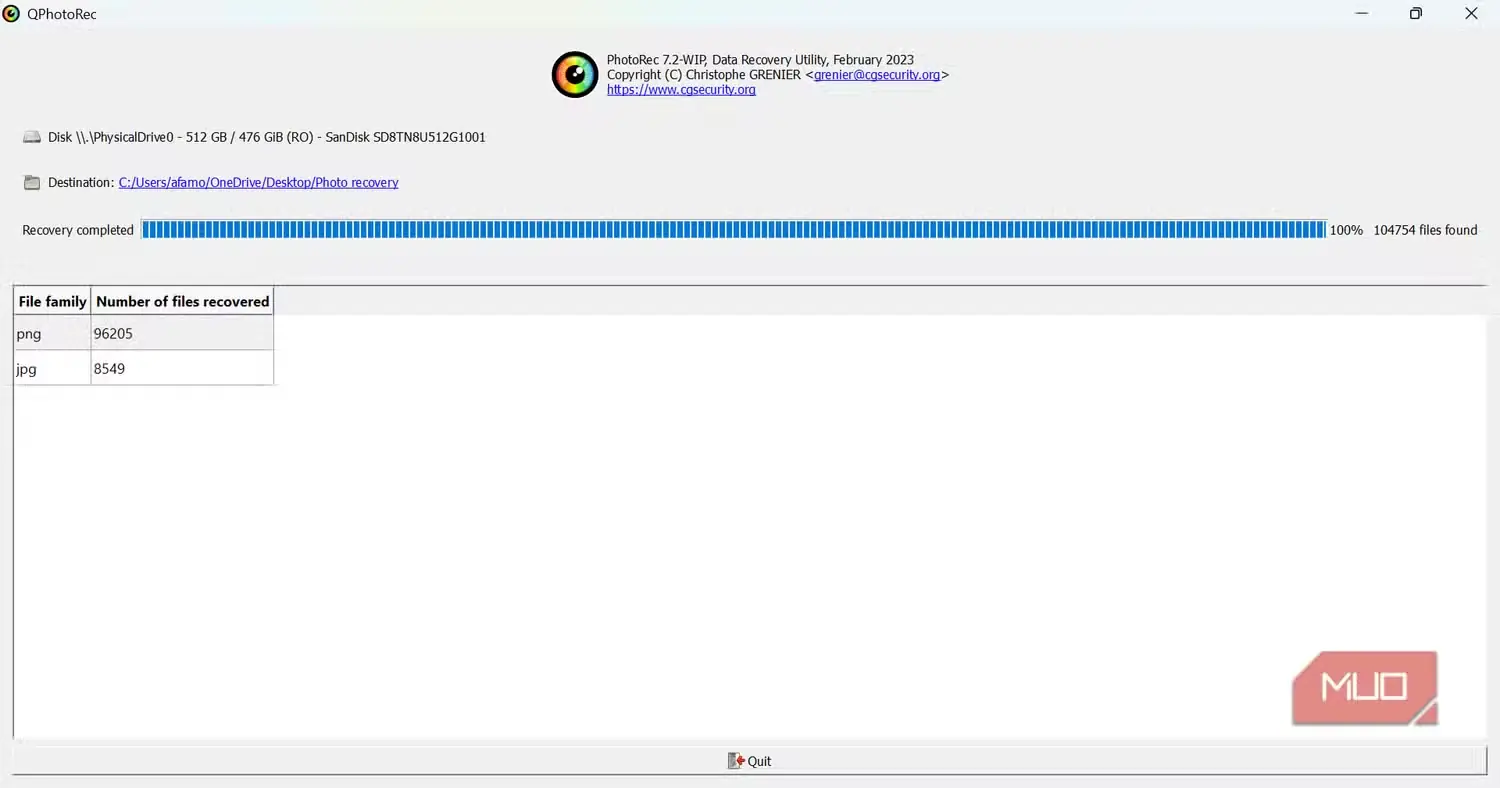This screenshot has height=788, width=1500.
Task: Open the https://www.cgsecurity.org website link
Action: [x=681, y=90]
